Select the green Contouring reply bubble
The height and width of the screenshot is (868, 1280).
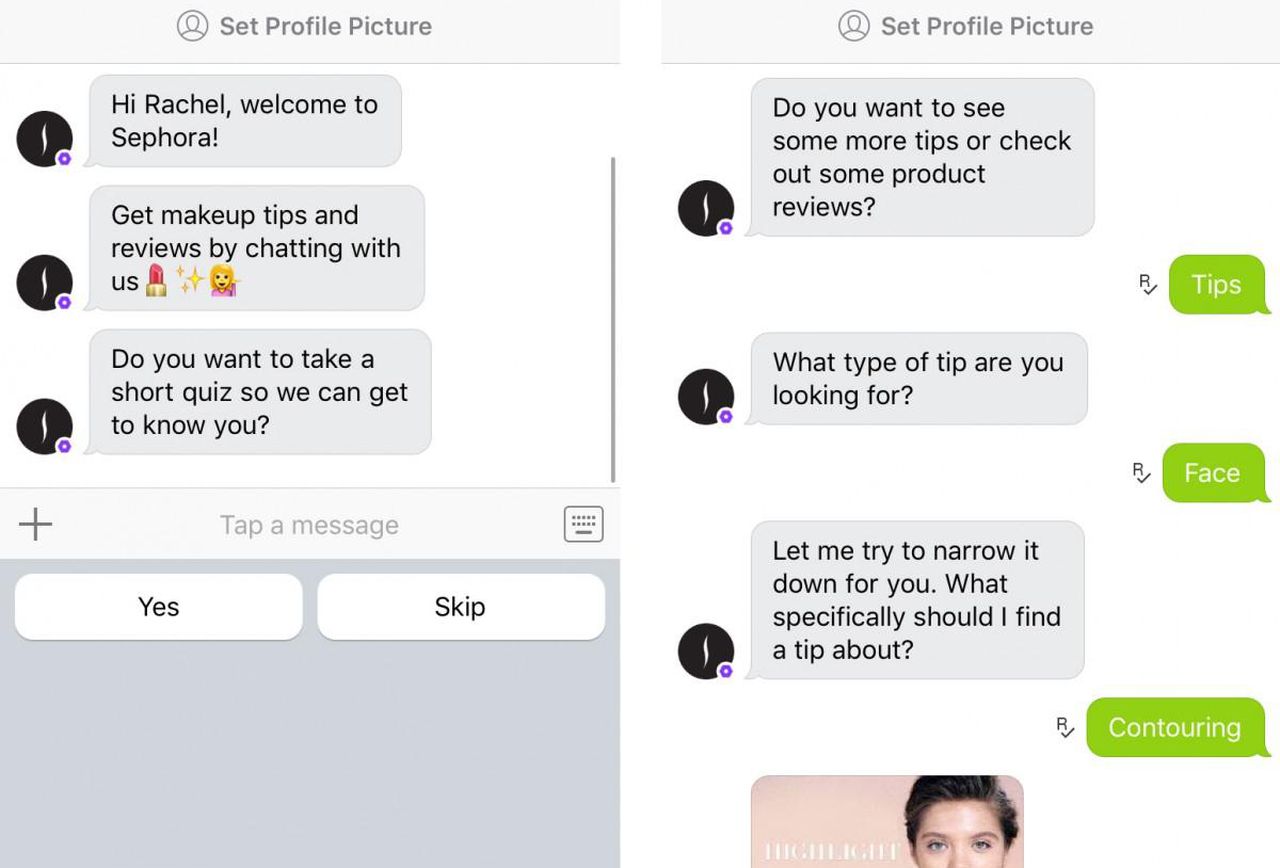(x=1173, y=728)
